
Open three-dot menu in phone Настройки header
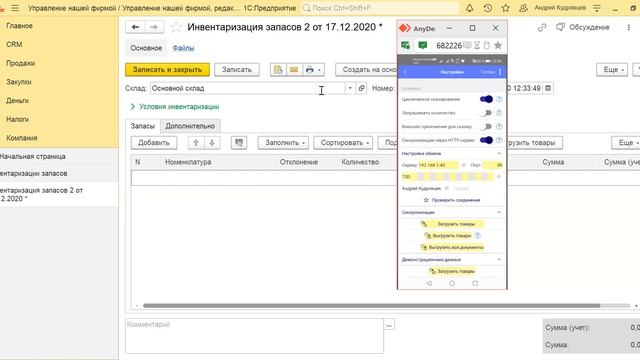click(x=500, y=72)
